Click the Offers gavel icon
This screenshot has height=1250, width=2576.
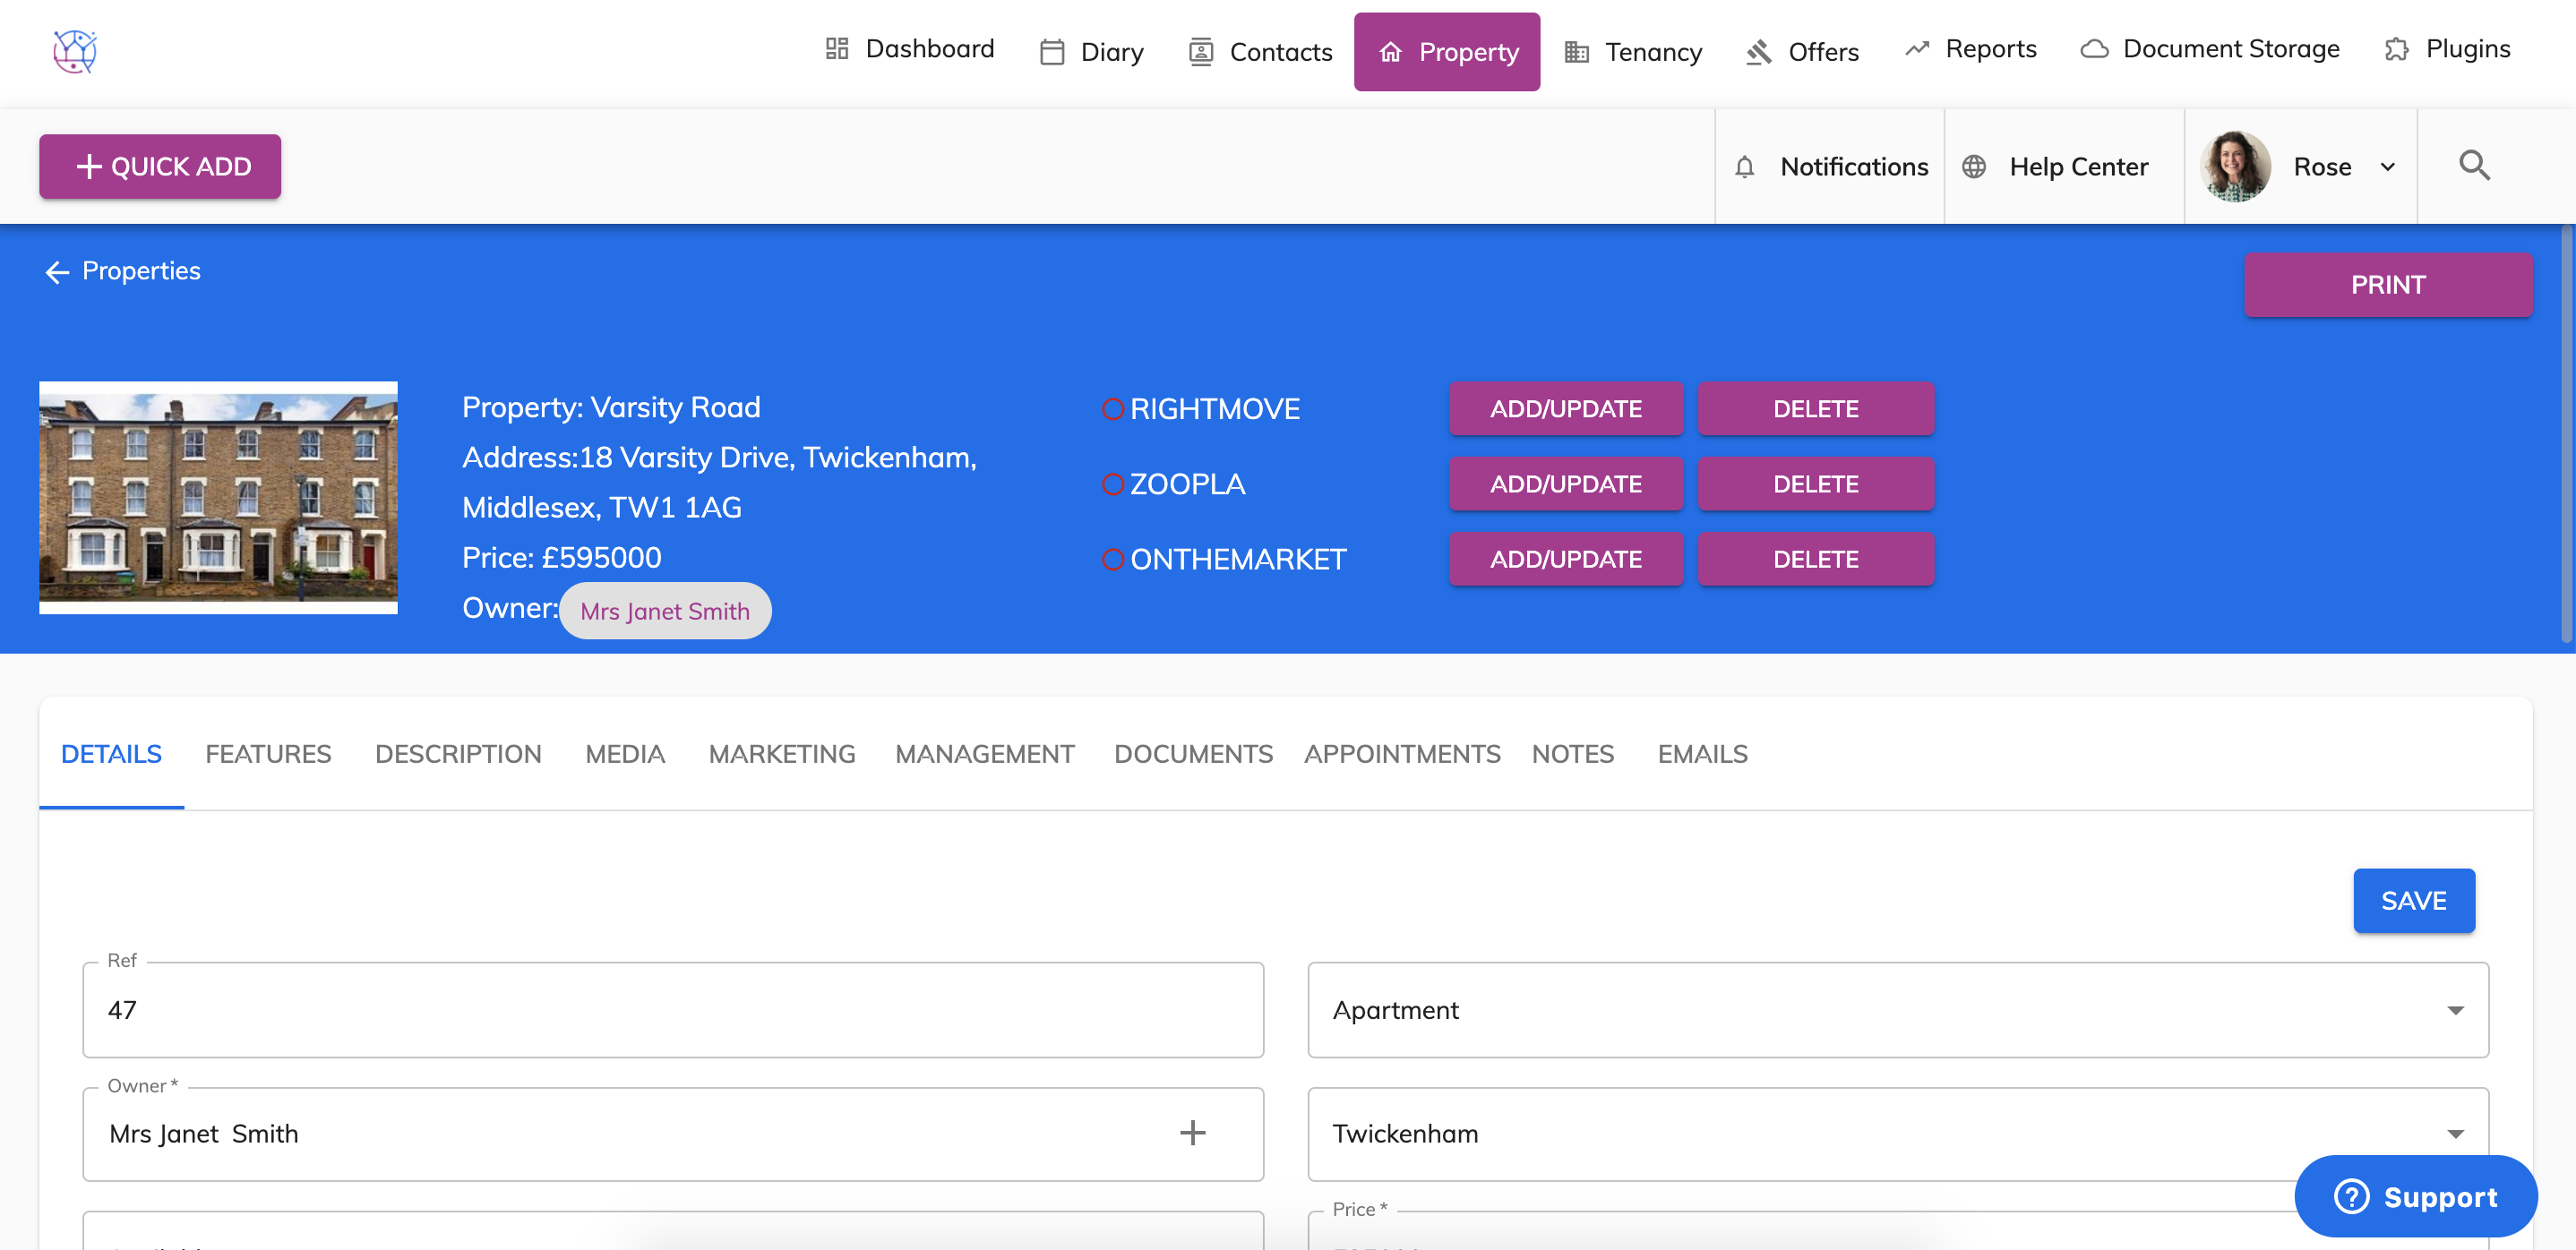[1759, 52]
